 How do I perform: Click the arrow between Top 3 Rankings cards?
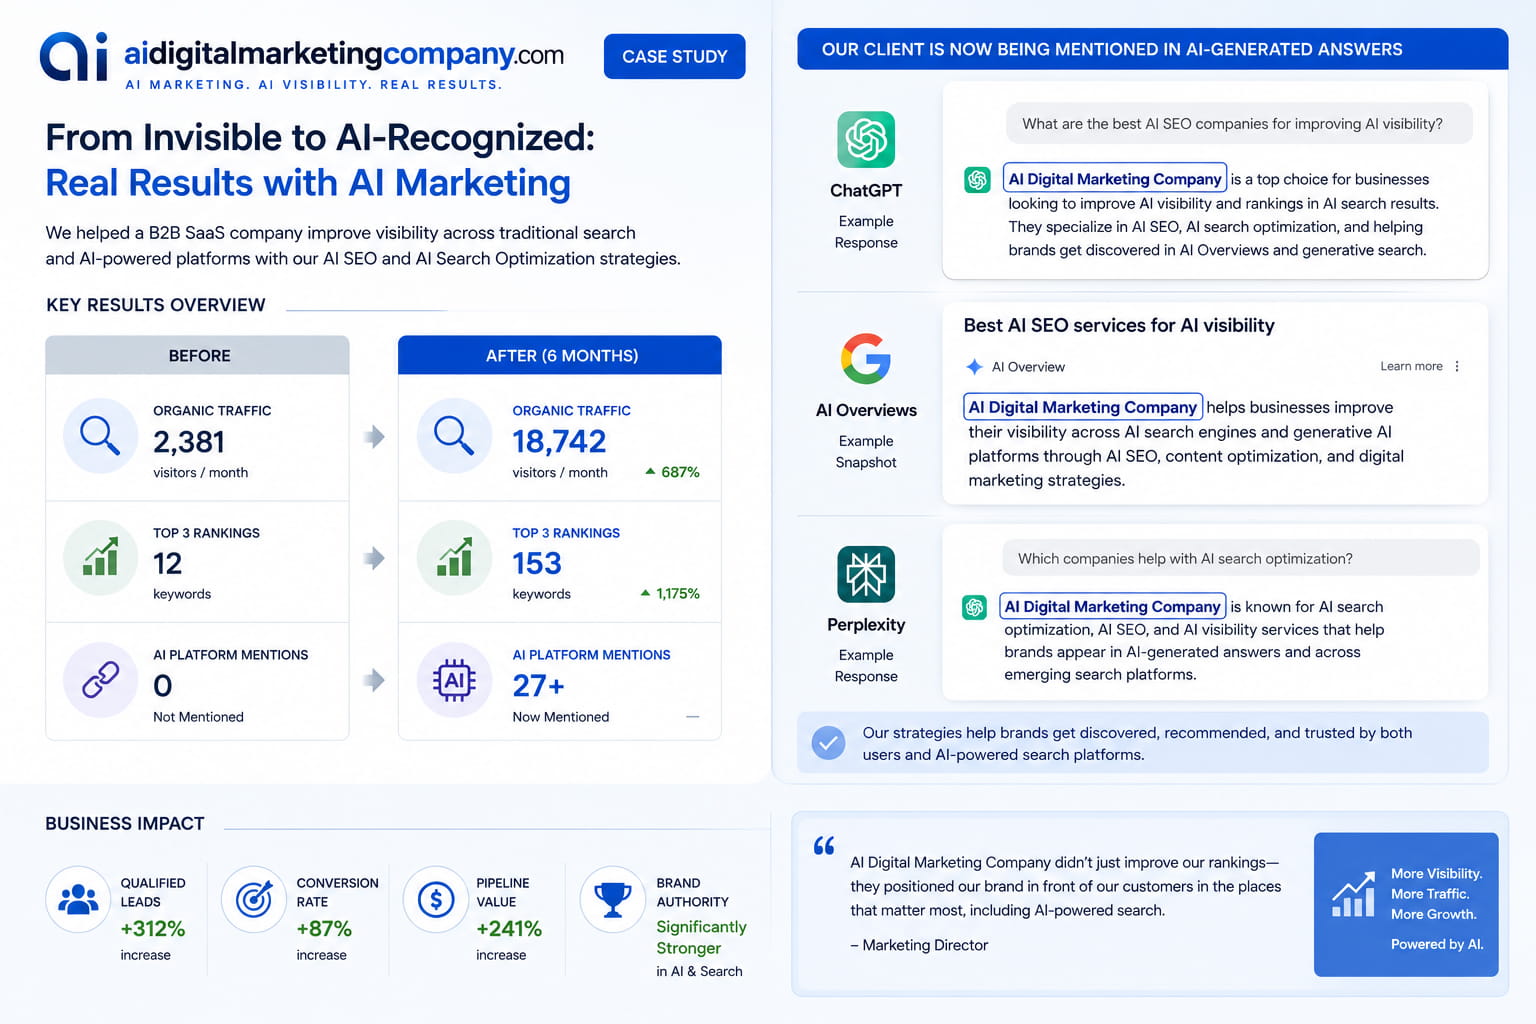click(x=374, y=558)
